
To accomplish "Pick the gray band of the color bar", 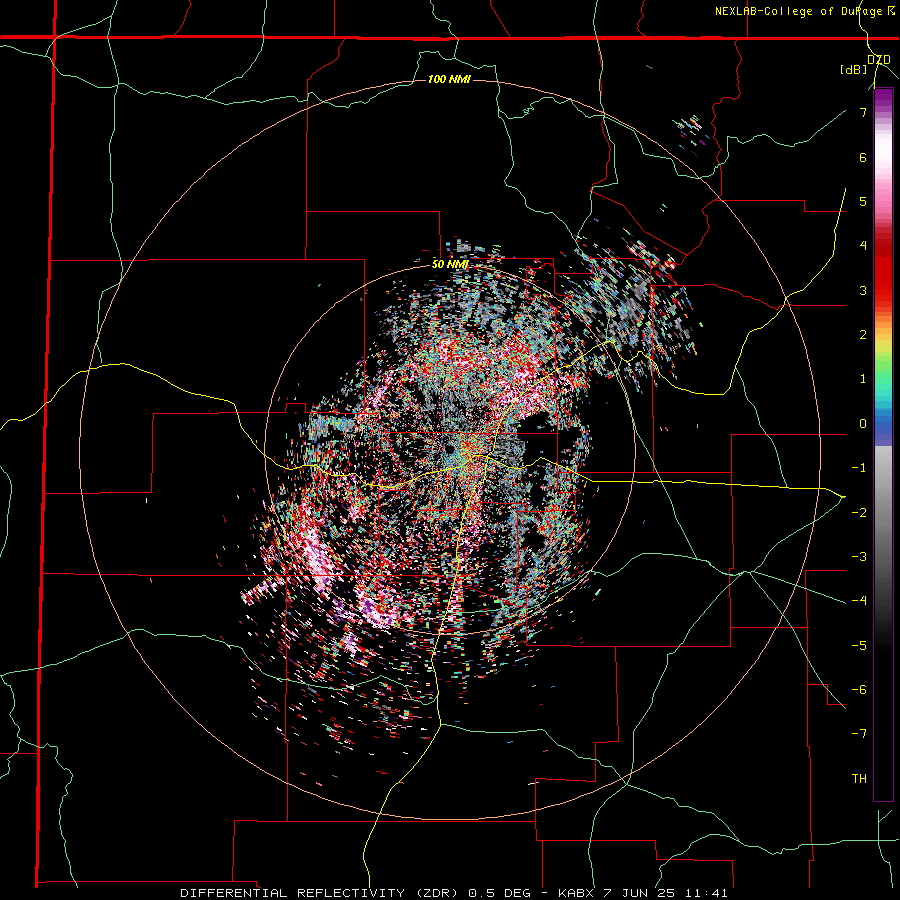I will pos(883,505).
